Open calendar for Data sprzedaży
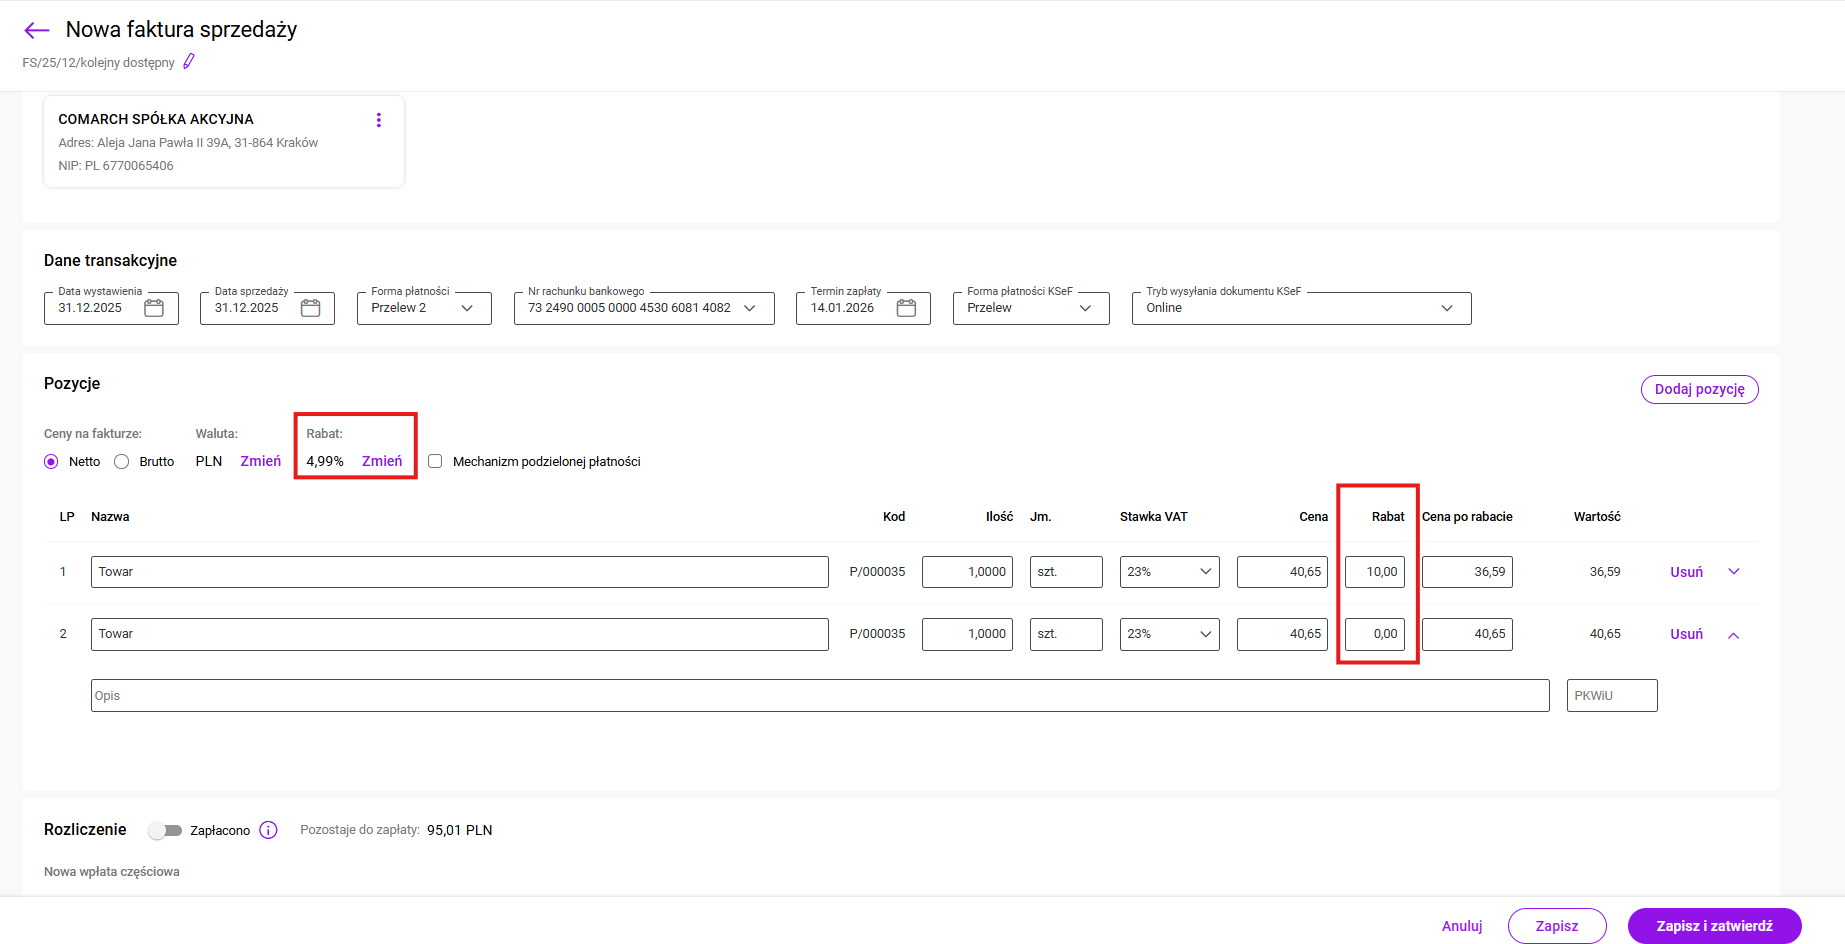This screenshot has height=944, width=1845. (x=311, y=308)
